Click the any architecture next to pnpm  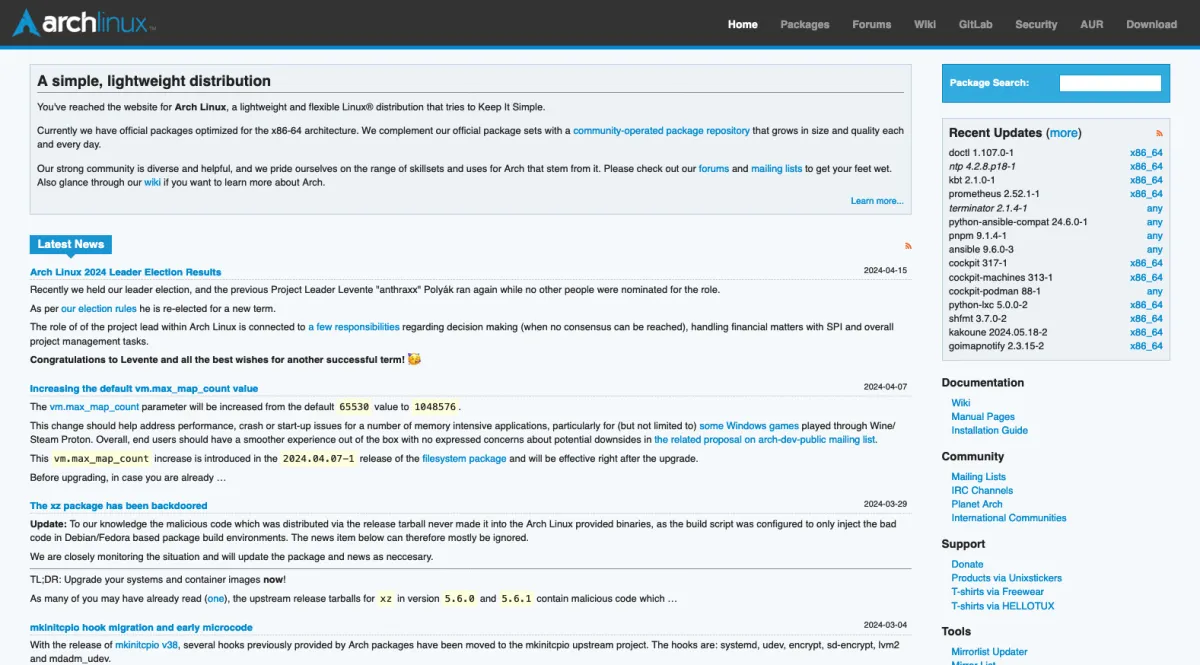point(1155,236)
